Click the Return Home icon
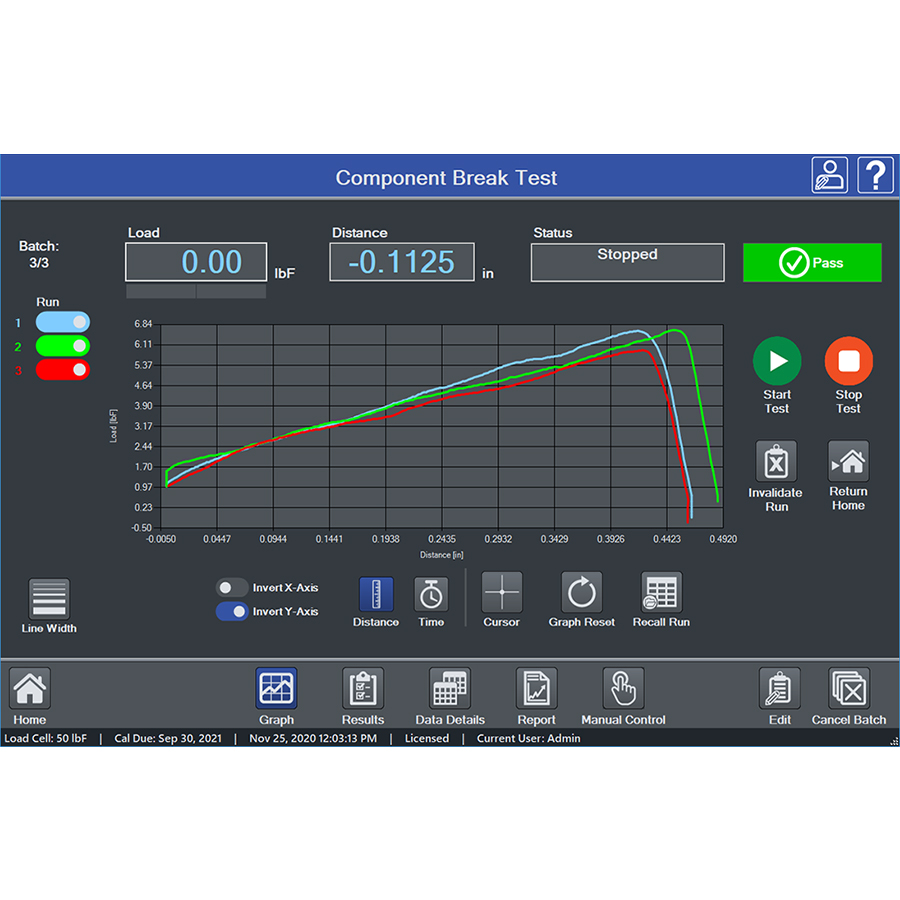Image resolution: width=900 pixels, height=900 pixels. pos(848,462)
